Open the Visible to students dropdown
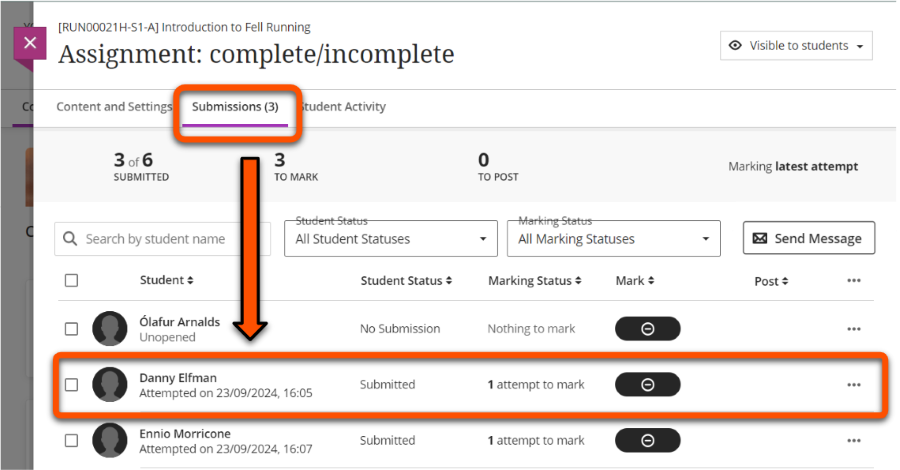The height and width of the screenshot is (470, 900). click(x=796, y=46)
